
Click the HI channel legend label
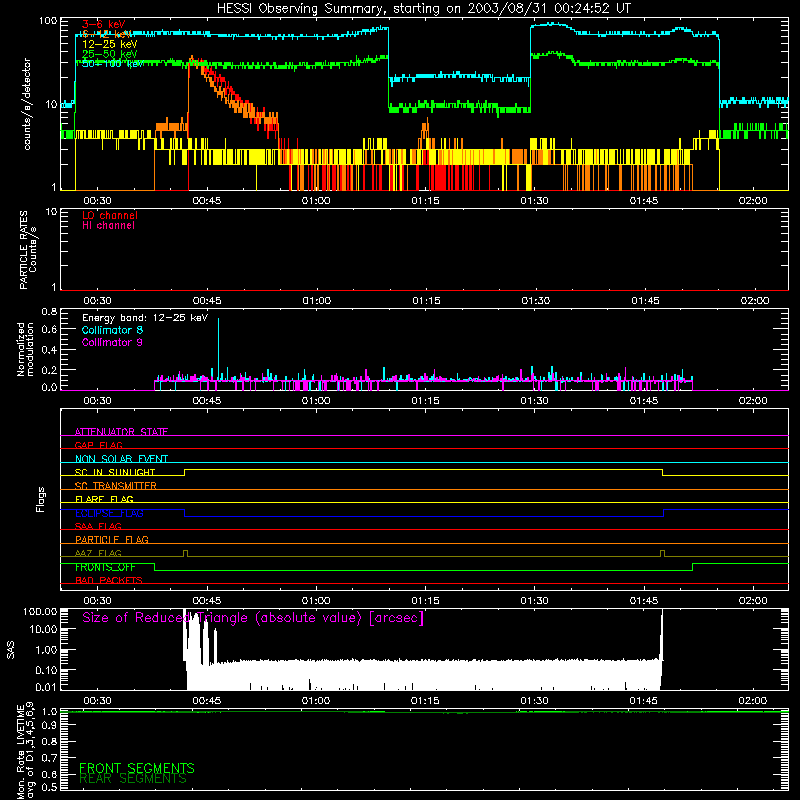[x=108, y=226]
